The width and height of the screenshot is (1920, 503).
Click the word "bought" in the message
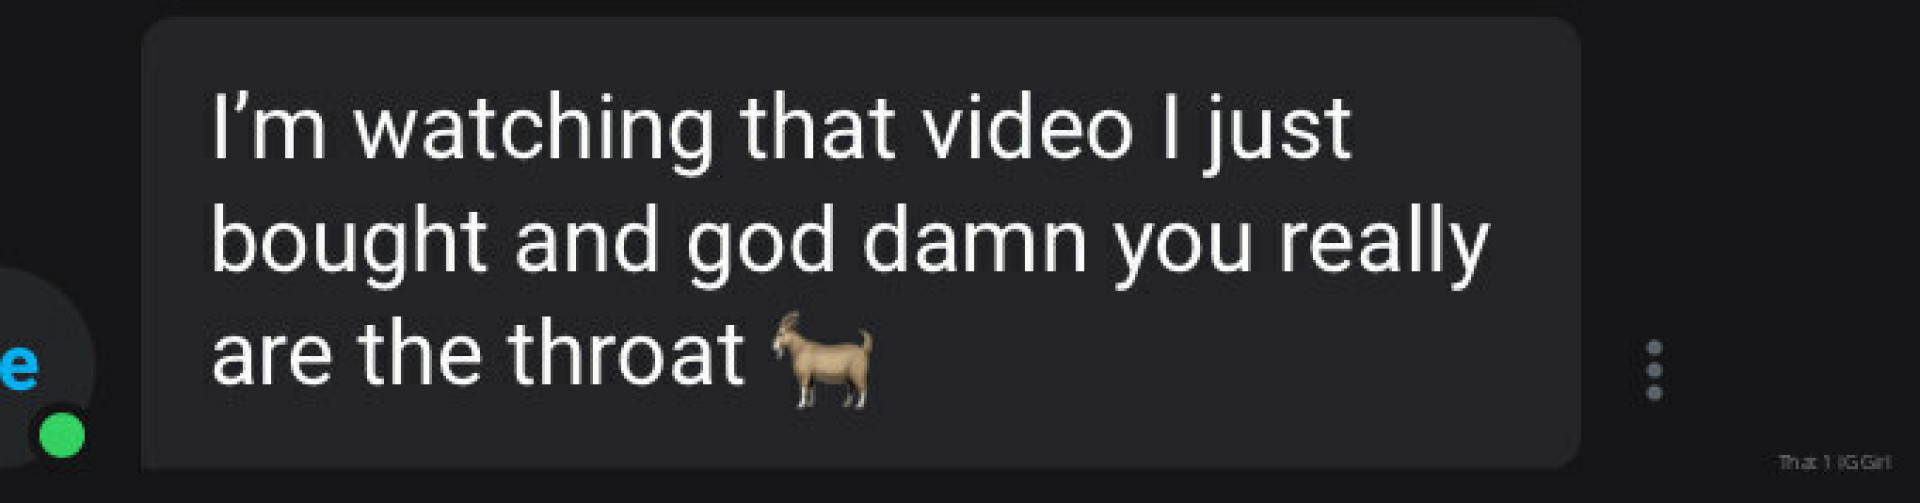(348, 245)
